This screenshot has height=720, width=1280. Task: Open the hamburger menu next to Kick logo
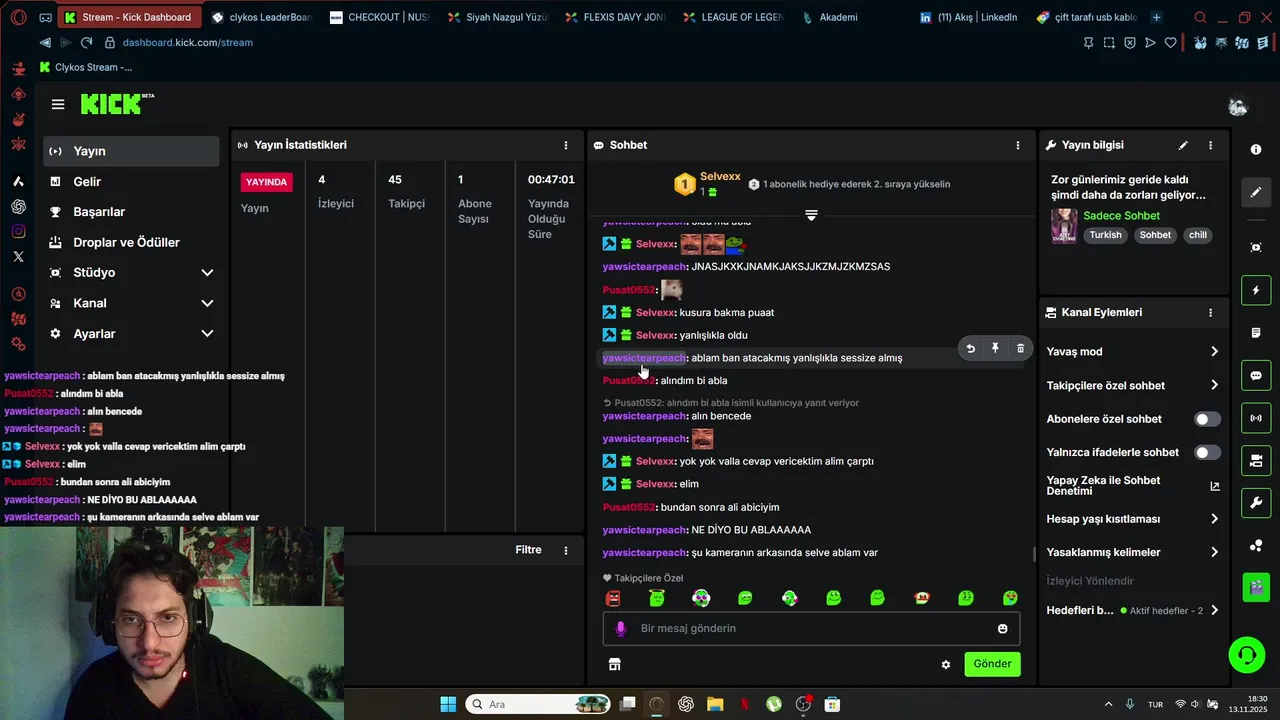click(x=58, y=104)
